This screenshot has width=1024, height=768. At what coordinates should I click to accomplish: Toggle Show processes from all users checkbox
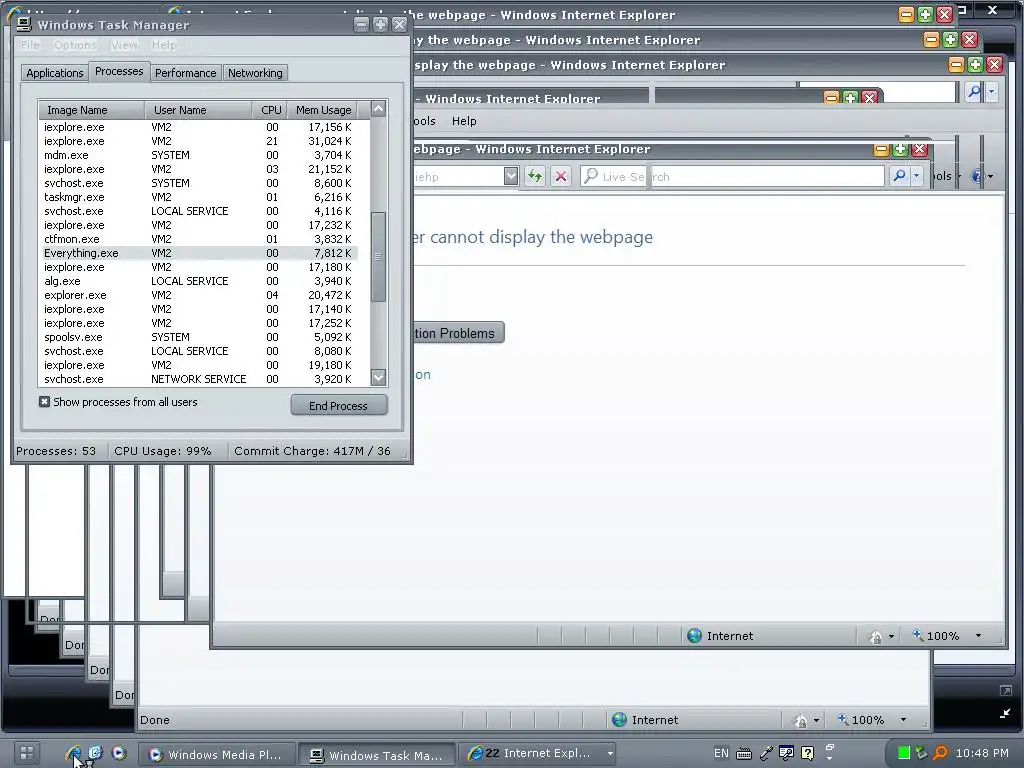point(44,402)
